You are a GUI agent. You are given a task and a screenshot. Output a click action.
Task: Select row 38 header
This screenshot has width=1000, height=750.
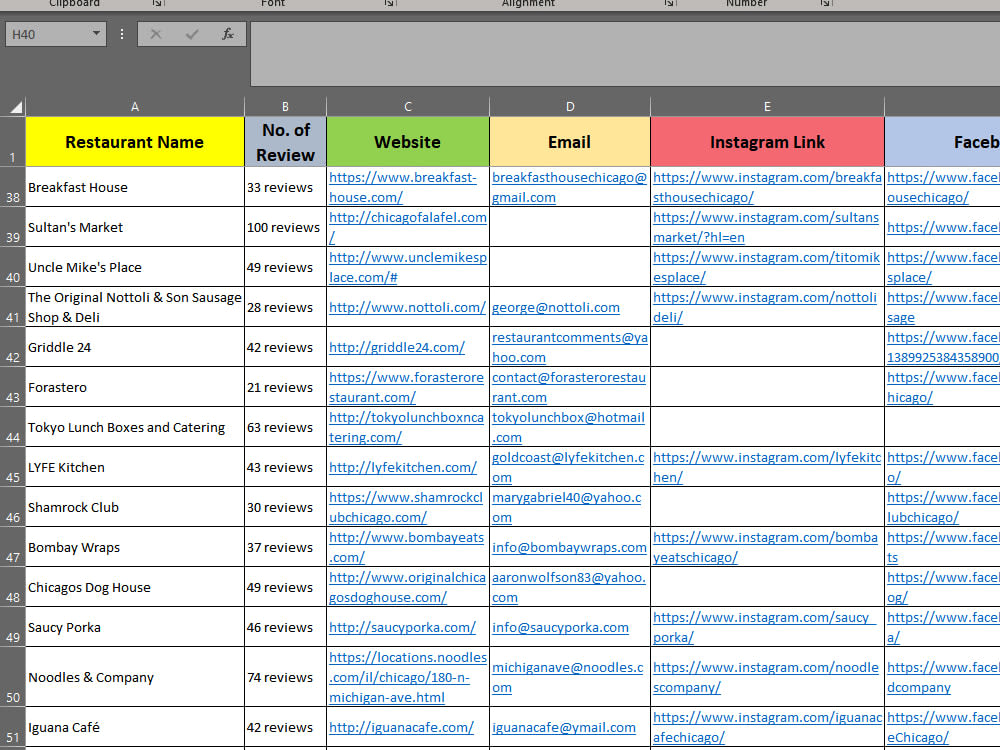tap(13, 187)
